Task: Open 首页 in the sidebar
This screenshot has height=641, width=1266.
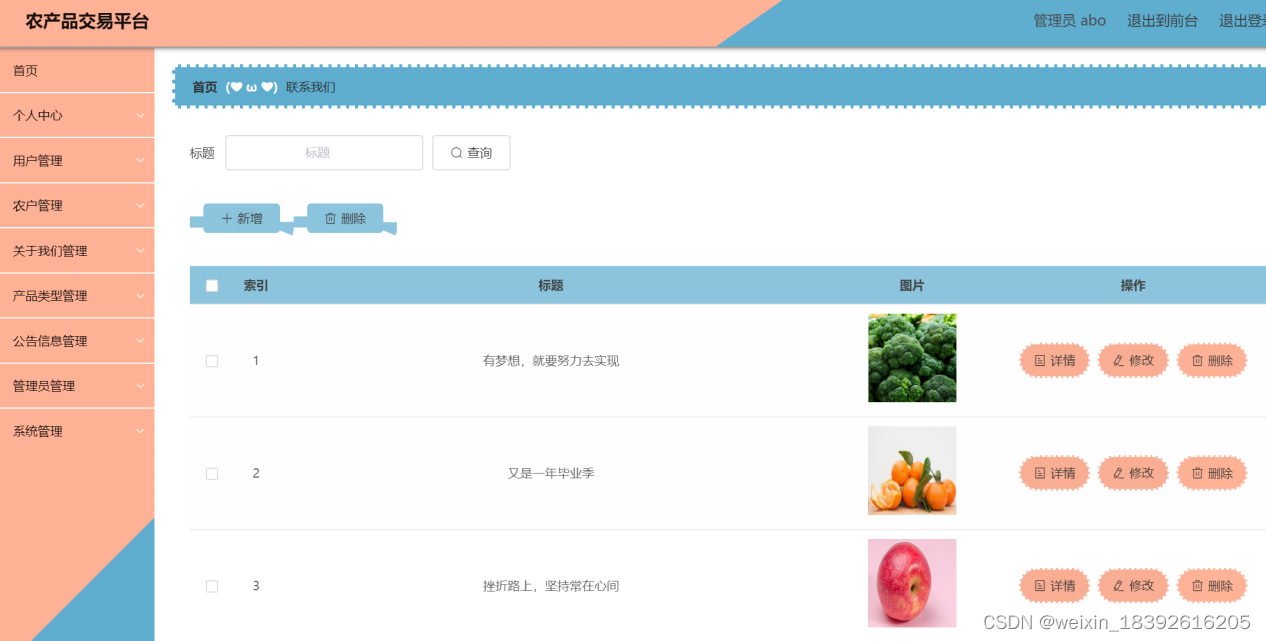Action: click(x=77, y=70)
